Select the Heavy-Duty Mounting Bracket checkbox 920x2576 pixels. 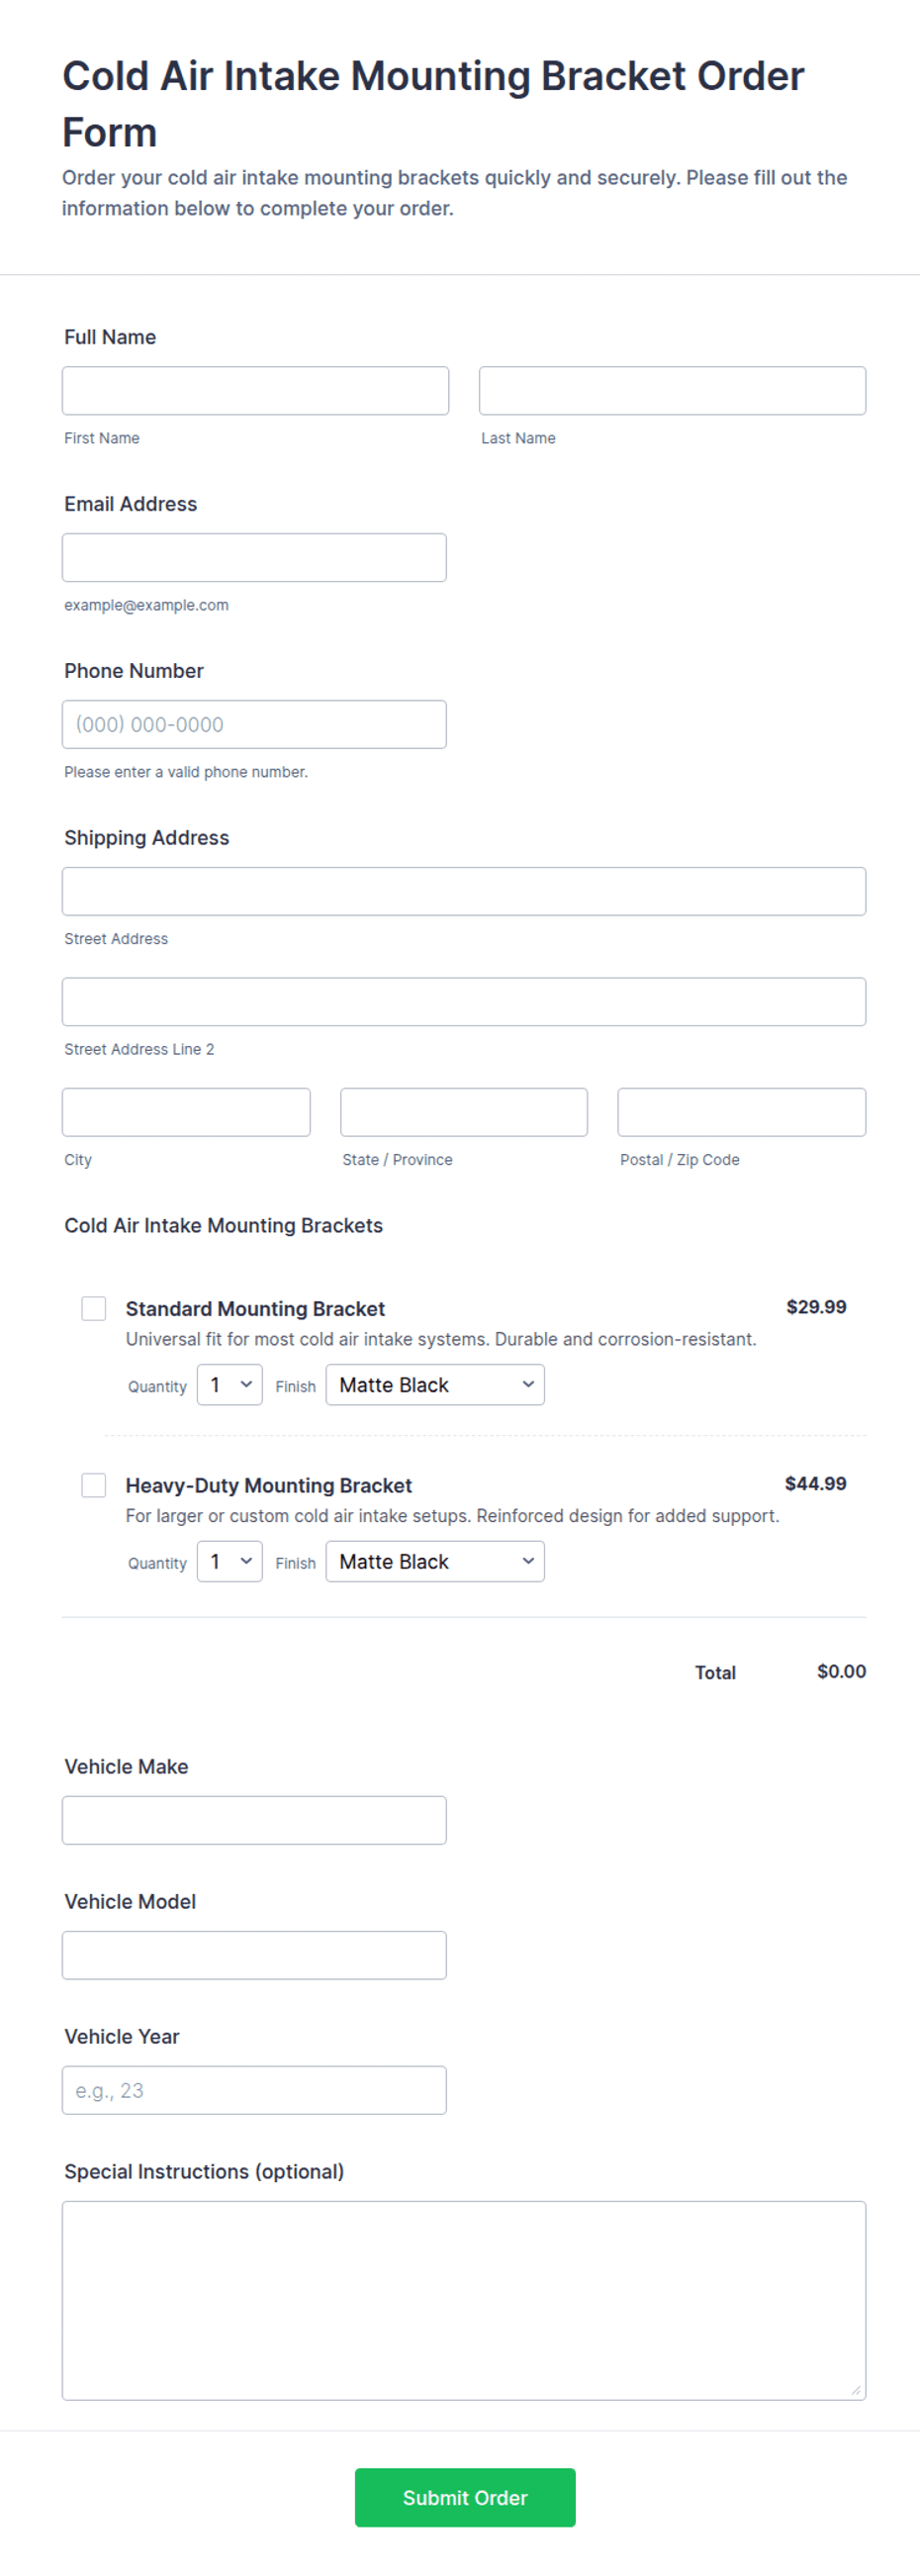coord(94,1485)
